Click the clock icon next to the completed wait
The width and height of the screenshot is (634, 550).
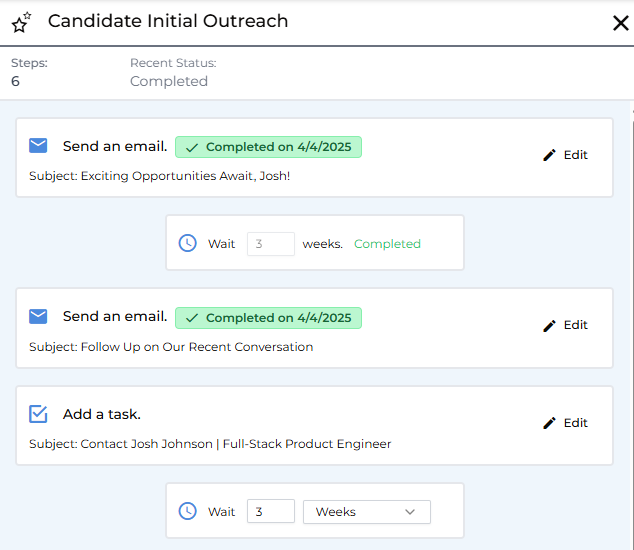coord(187,243)
